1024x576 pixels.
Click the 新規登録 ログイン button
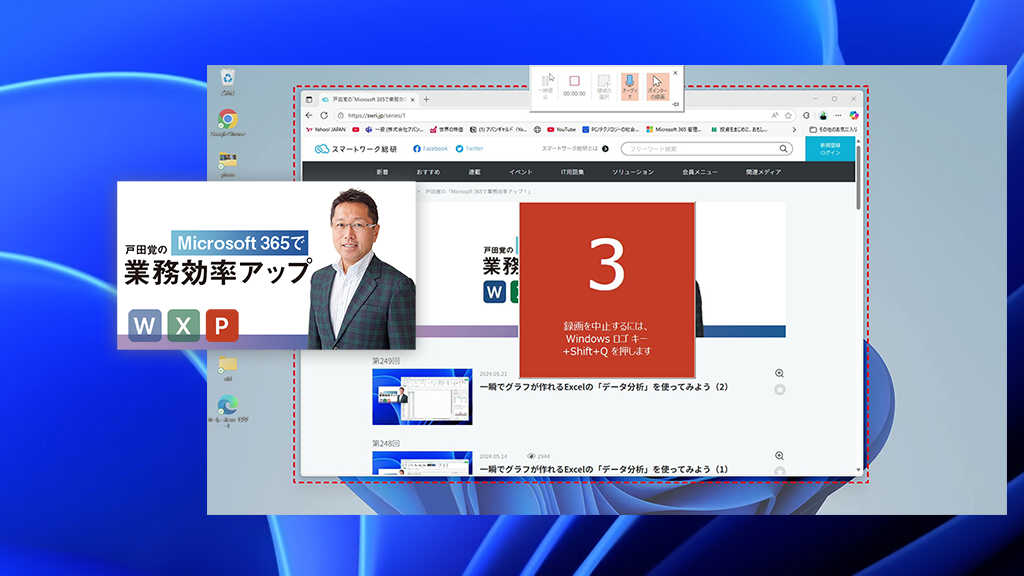coord(830,149)
